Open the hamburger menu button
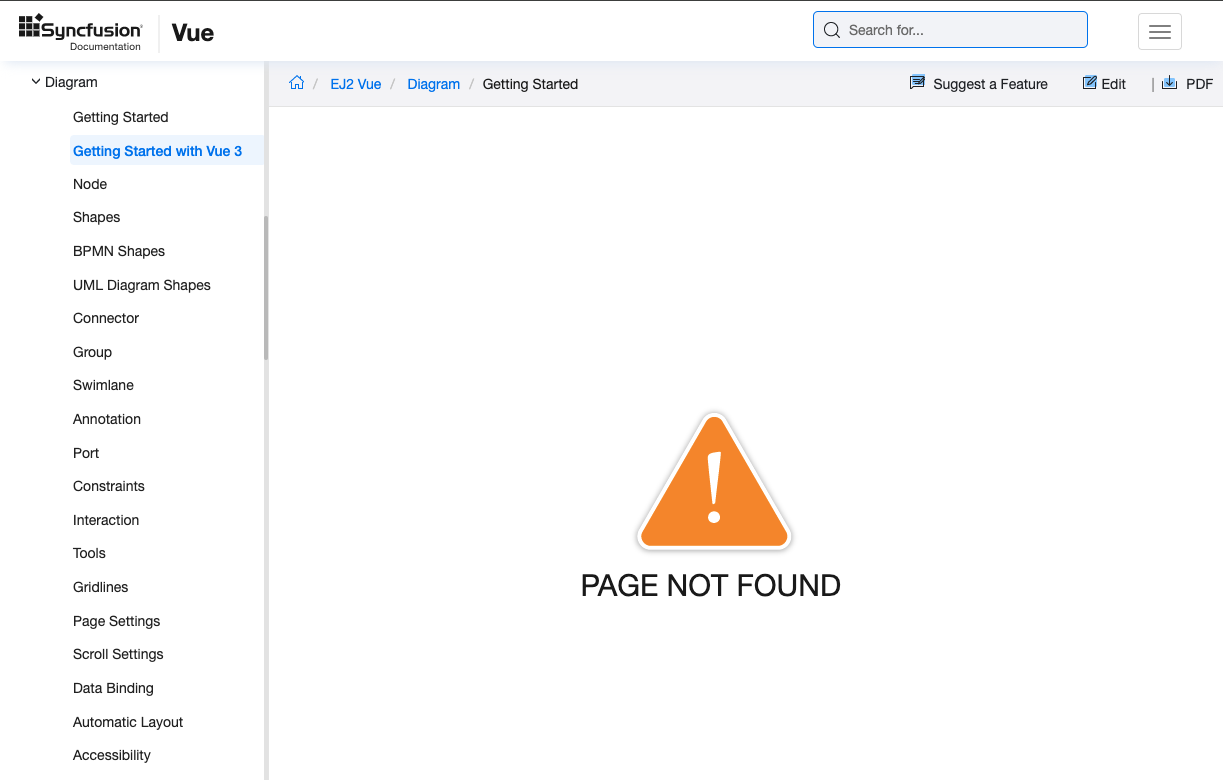Viewport: 1223px width, 780px height. [1159, 32]
